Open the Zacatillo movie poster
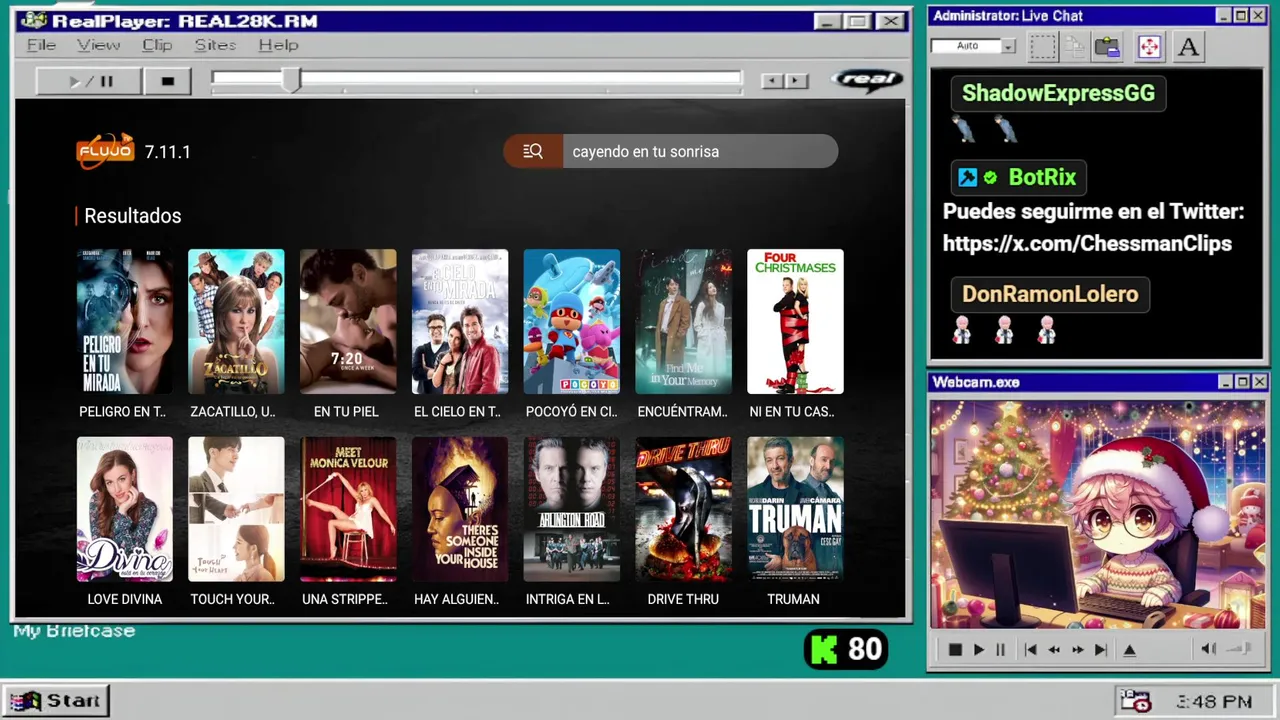This screenshot has height=720, width=1280. click(236, 321)
